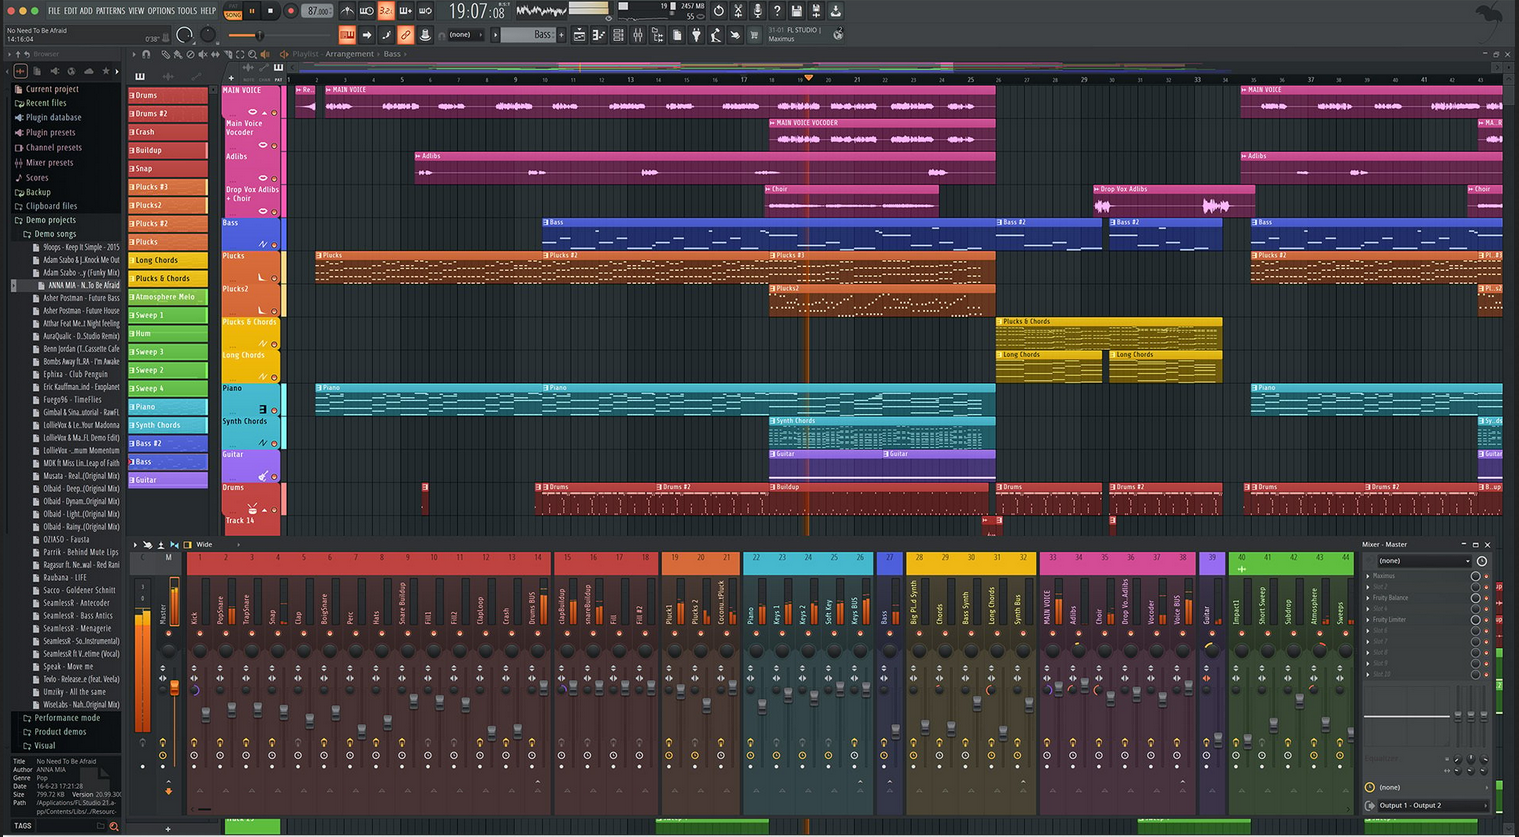Open the Plugin picker shopping cart icon
This screenshot has height=837, width=1519.
755,35
